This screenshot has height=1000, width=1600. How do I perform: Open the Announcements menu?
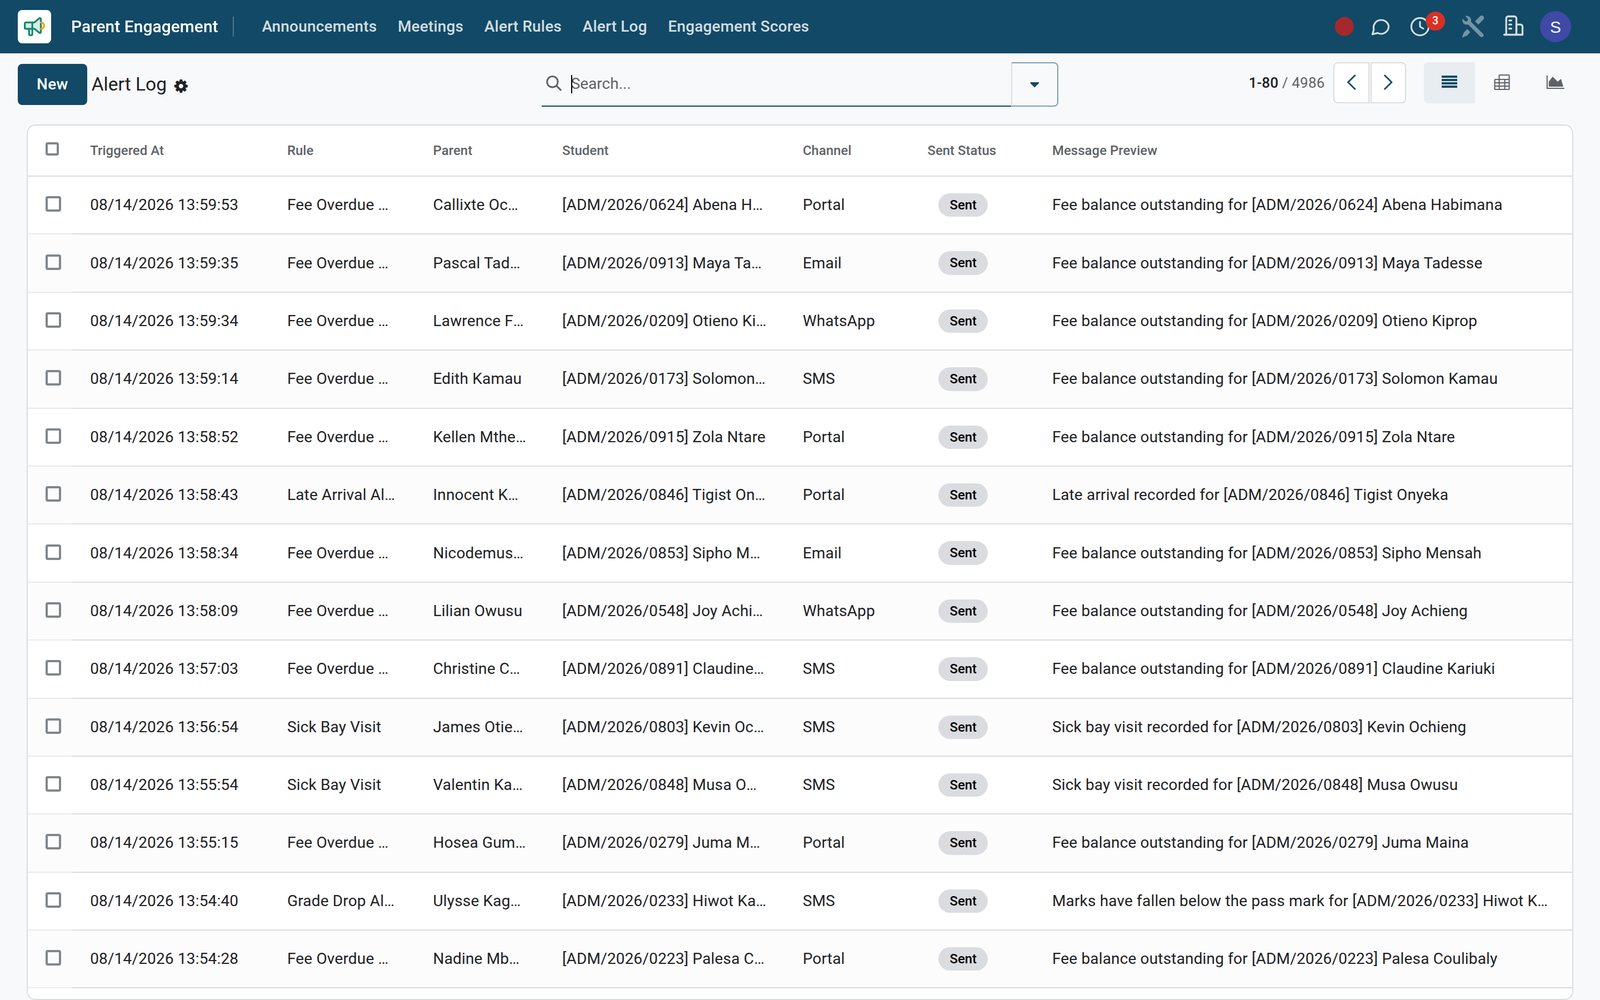click(x=319, y=26)
